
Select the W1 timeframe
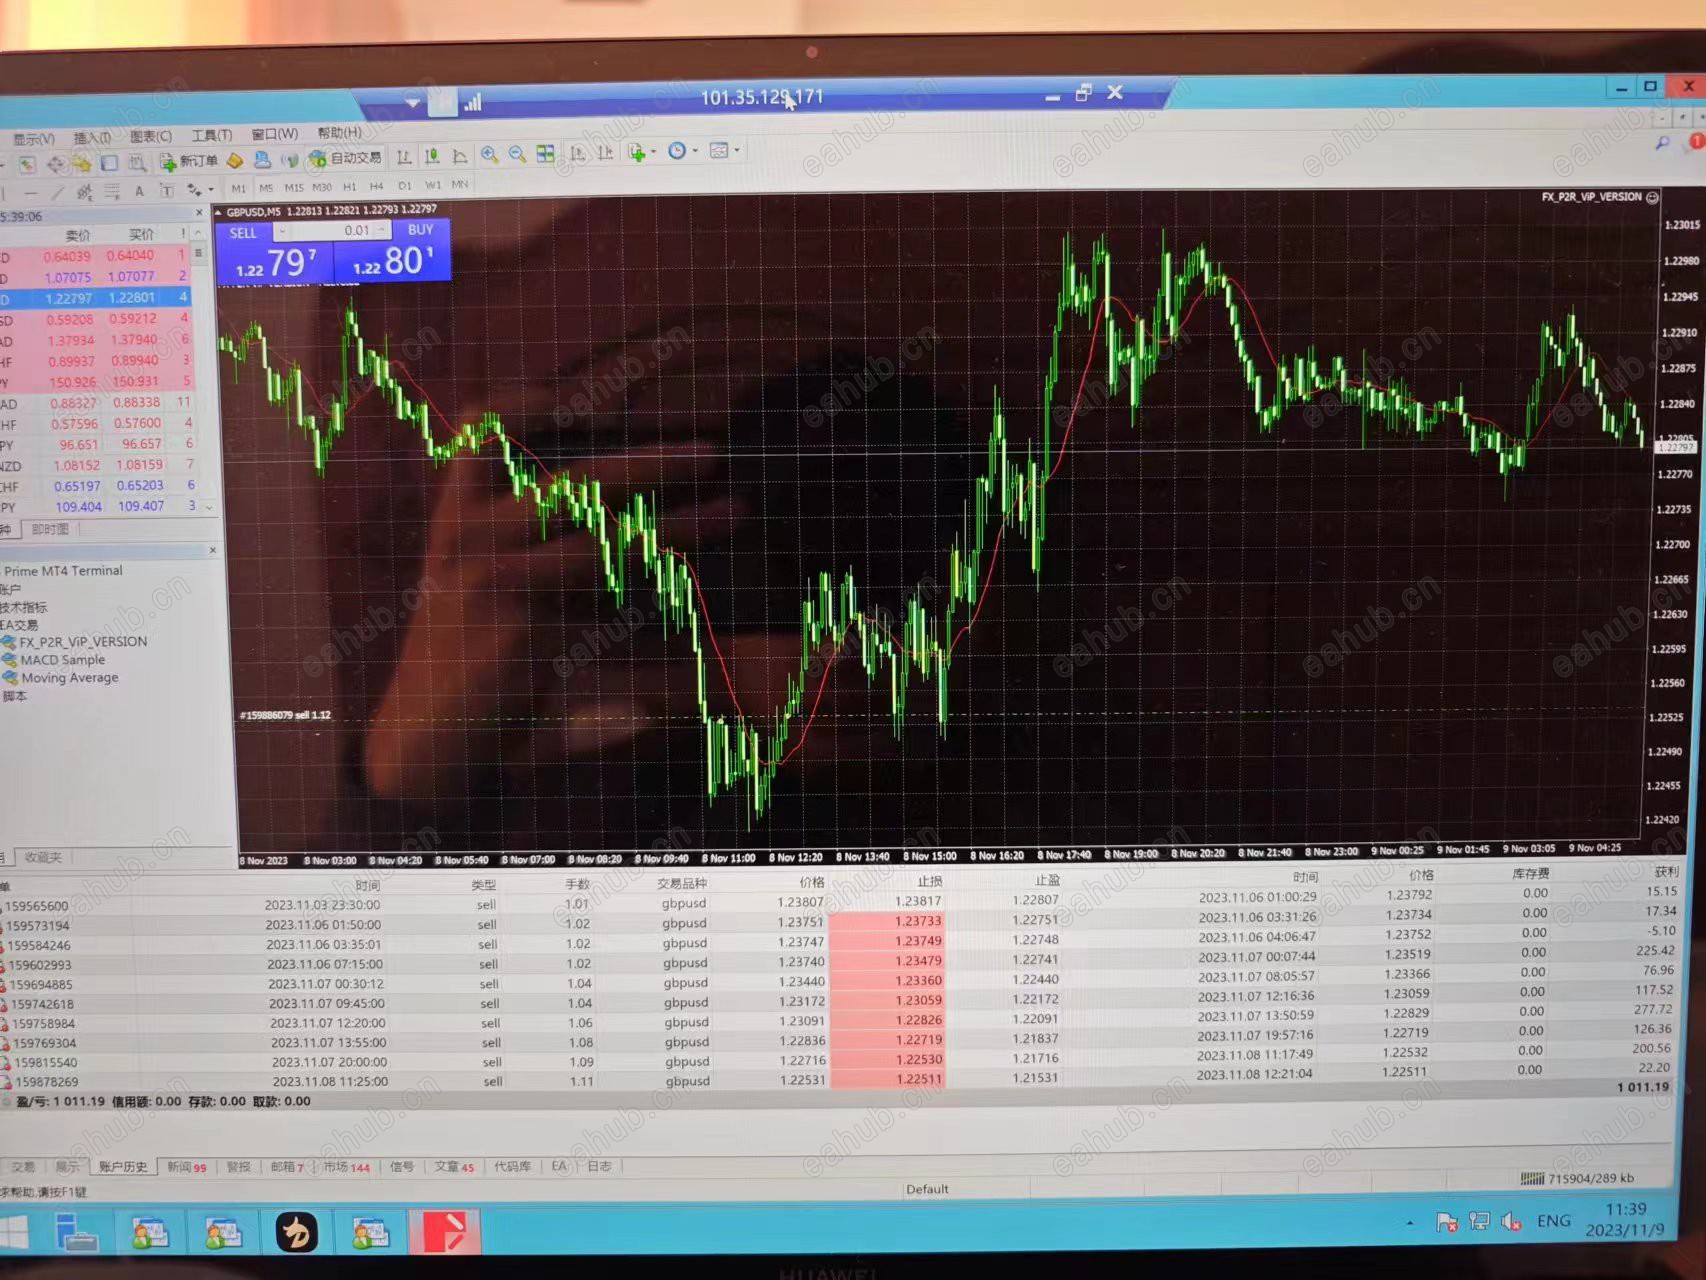(433, 185)
